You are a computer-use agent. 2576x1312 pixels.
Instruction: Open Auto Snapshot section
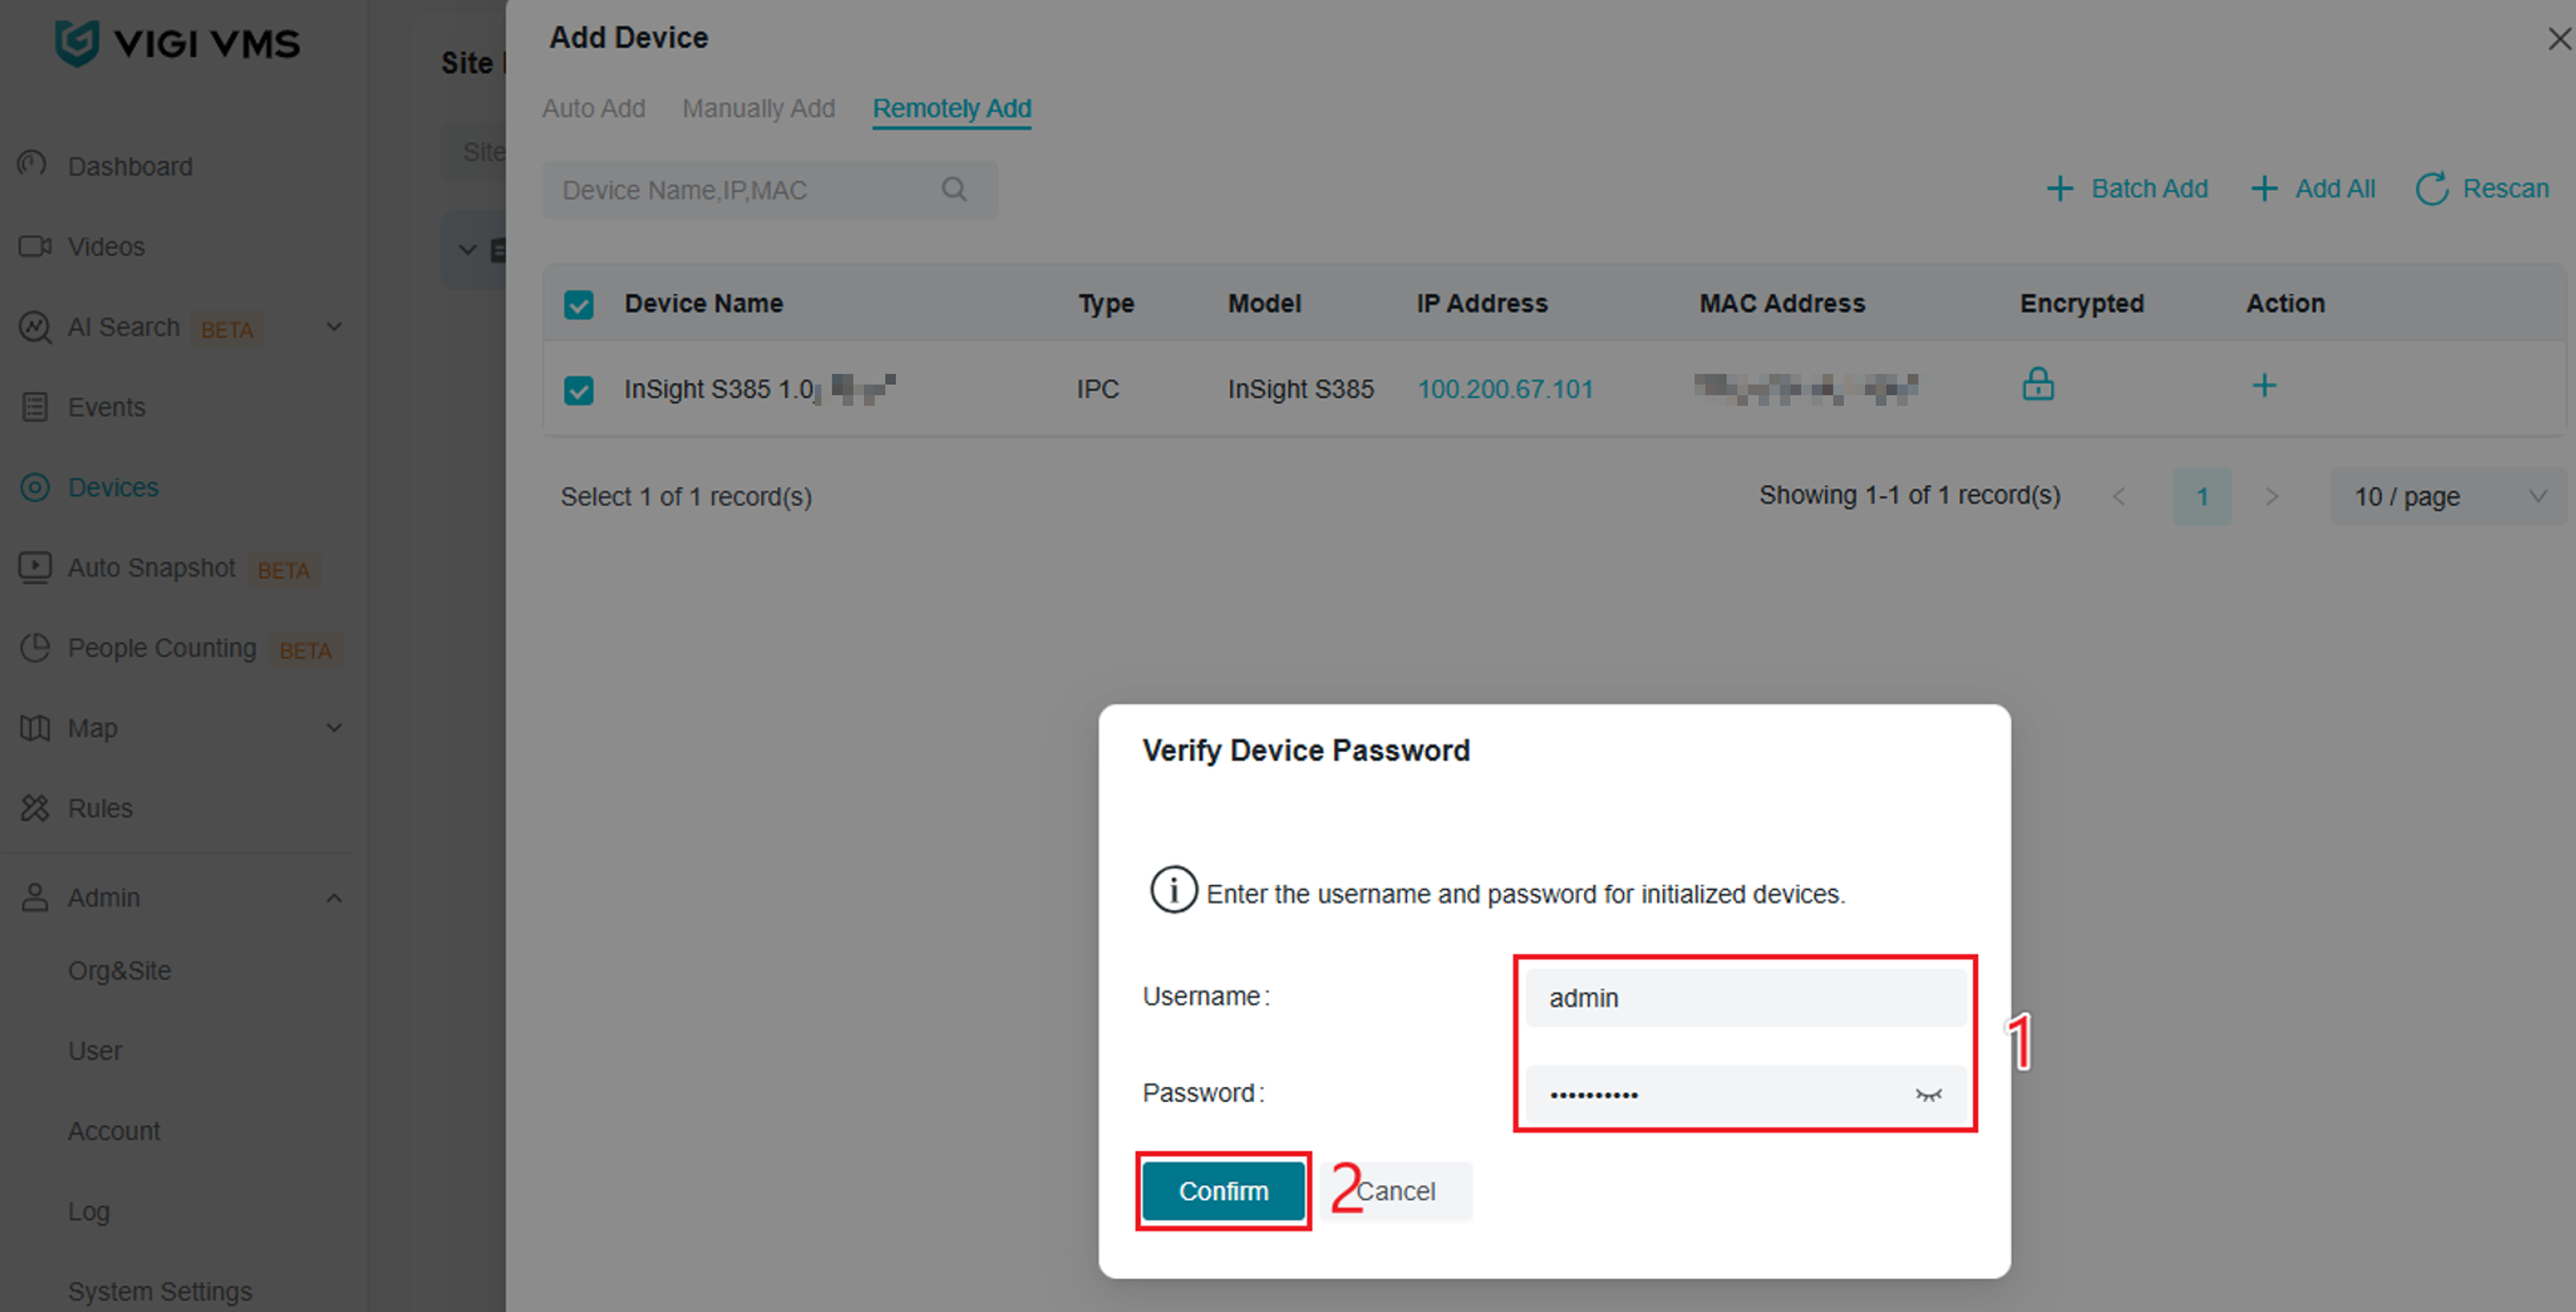[151, 567]
